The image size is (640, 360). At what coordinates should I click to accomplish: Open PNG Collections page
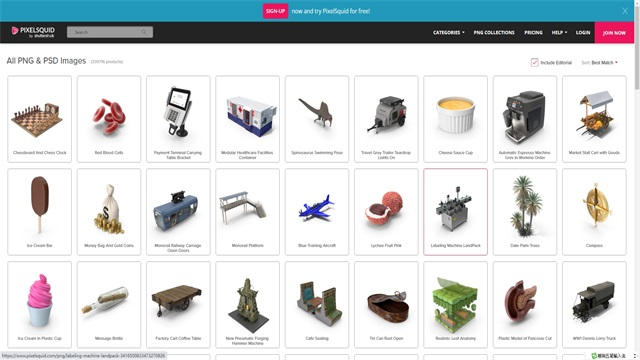(x=494, y=32)
